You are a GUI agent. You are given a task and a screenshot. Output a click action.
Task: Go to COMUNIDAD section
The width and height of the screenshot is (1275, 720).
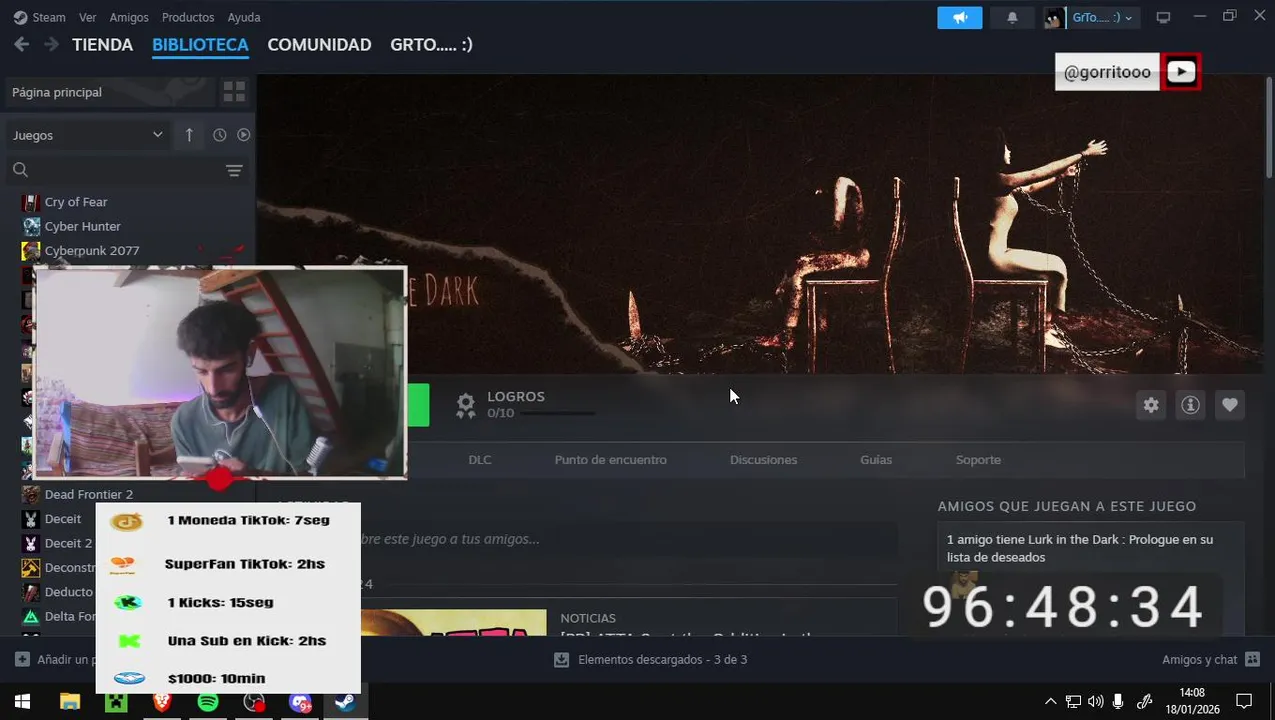click(319, 45)
